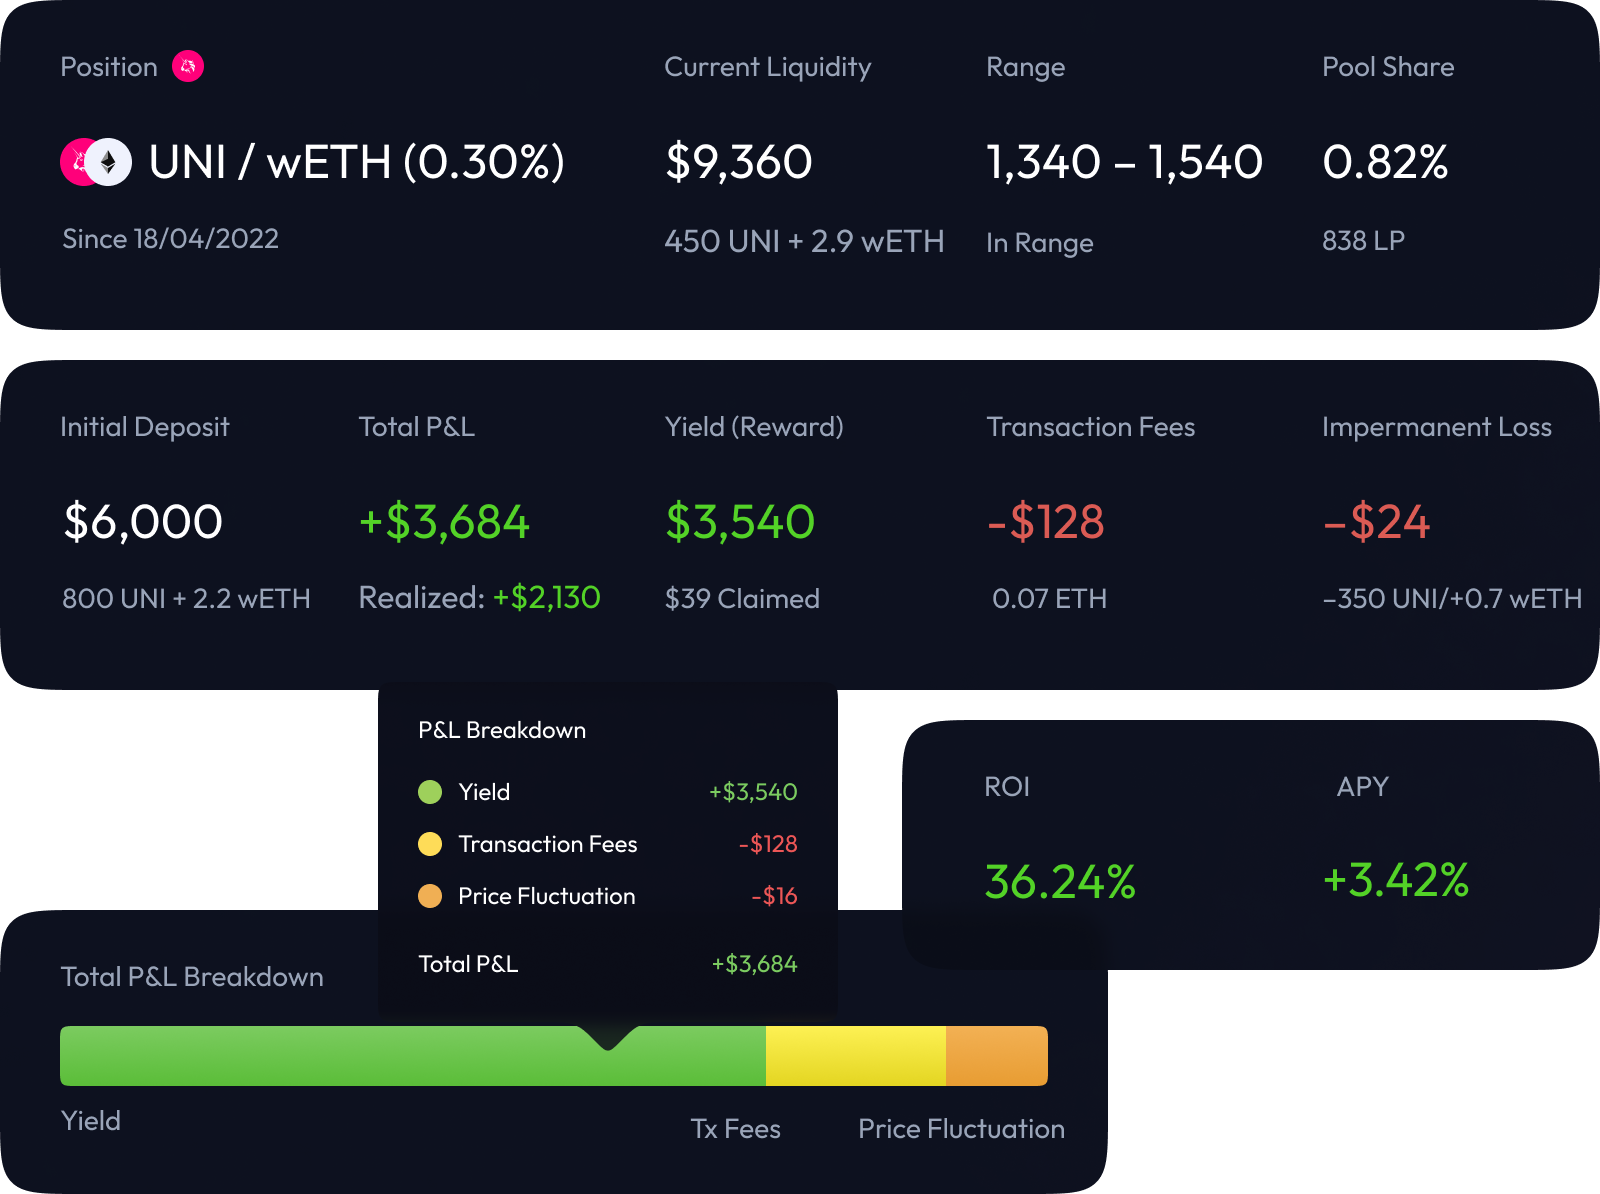
Task: Click the tooltip pointer arrow on the breakdown bar
Action: click(608, 1038)
